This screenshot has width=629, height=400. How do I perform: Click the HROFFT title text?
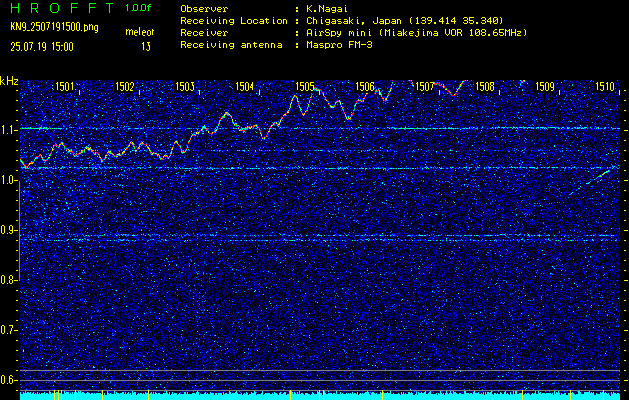click(62, 8)
